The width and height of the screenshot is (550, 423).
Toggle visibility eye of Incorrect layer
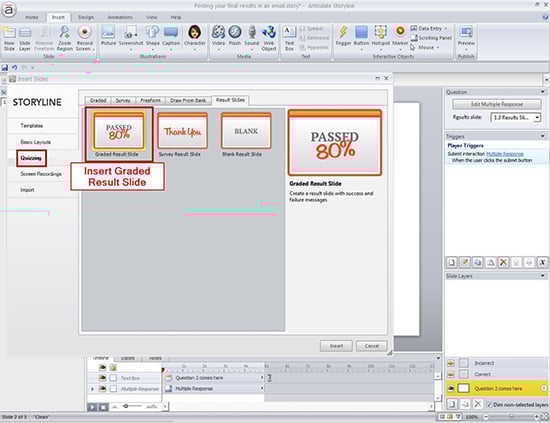tap(451, 363)
